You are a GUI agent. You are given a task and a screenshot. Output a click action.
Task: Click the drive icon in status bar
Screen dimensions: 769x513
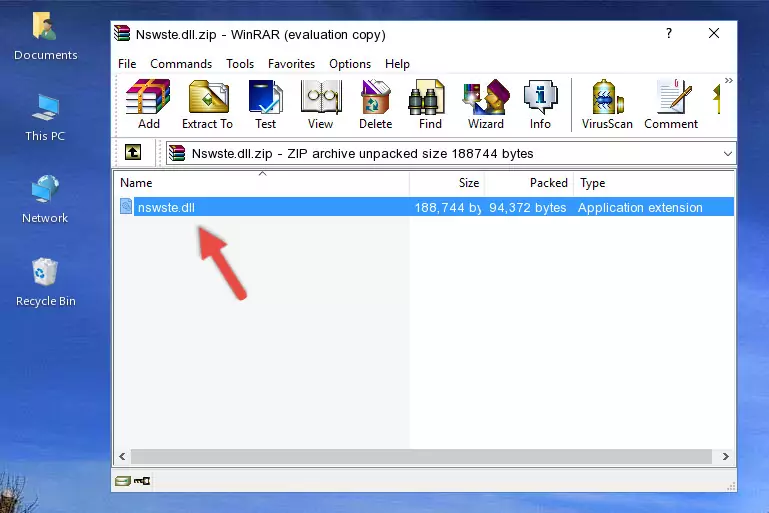pos(123,481)
